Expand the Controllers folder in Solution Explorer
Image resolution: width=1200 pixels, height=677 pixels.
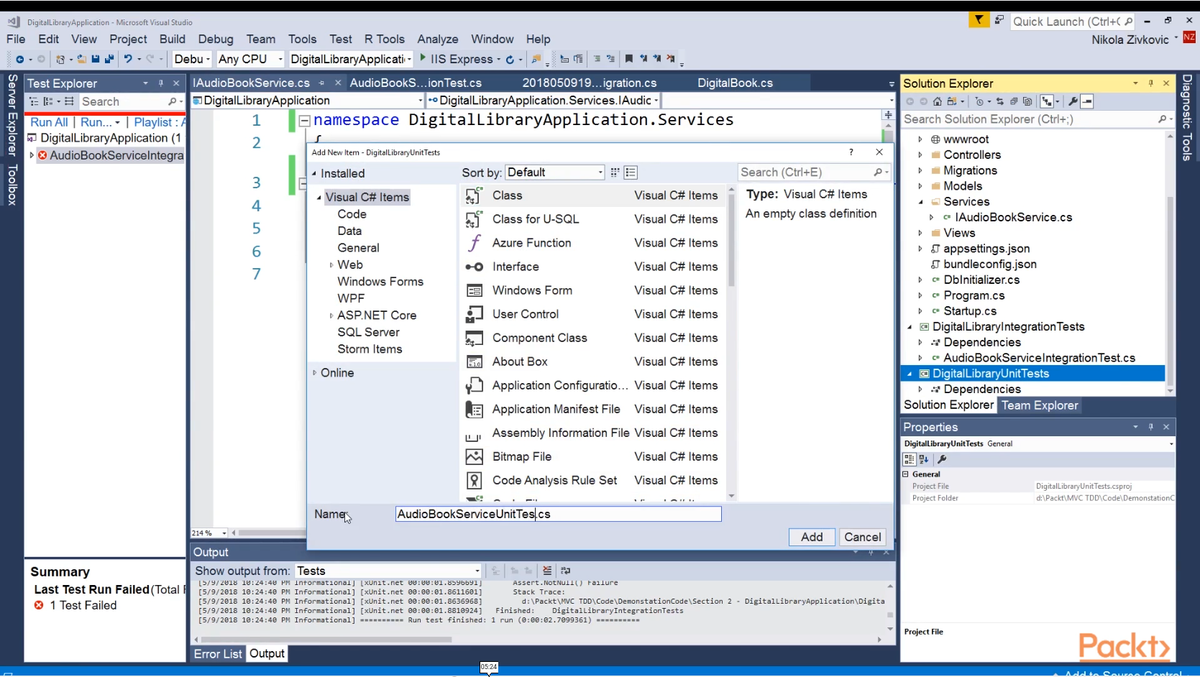tap(921, 155)
